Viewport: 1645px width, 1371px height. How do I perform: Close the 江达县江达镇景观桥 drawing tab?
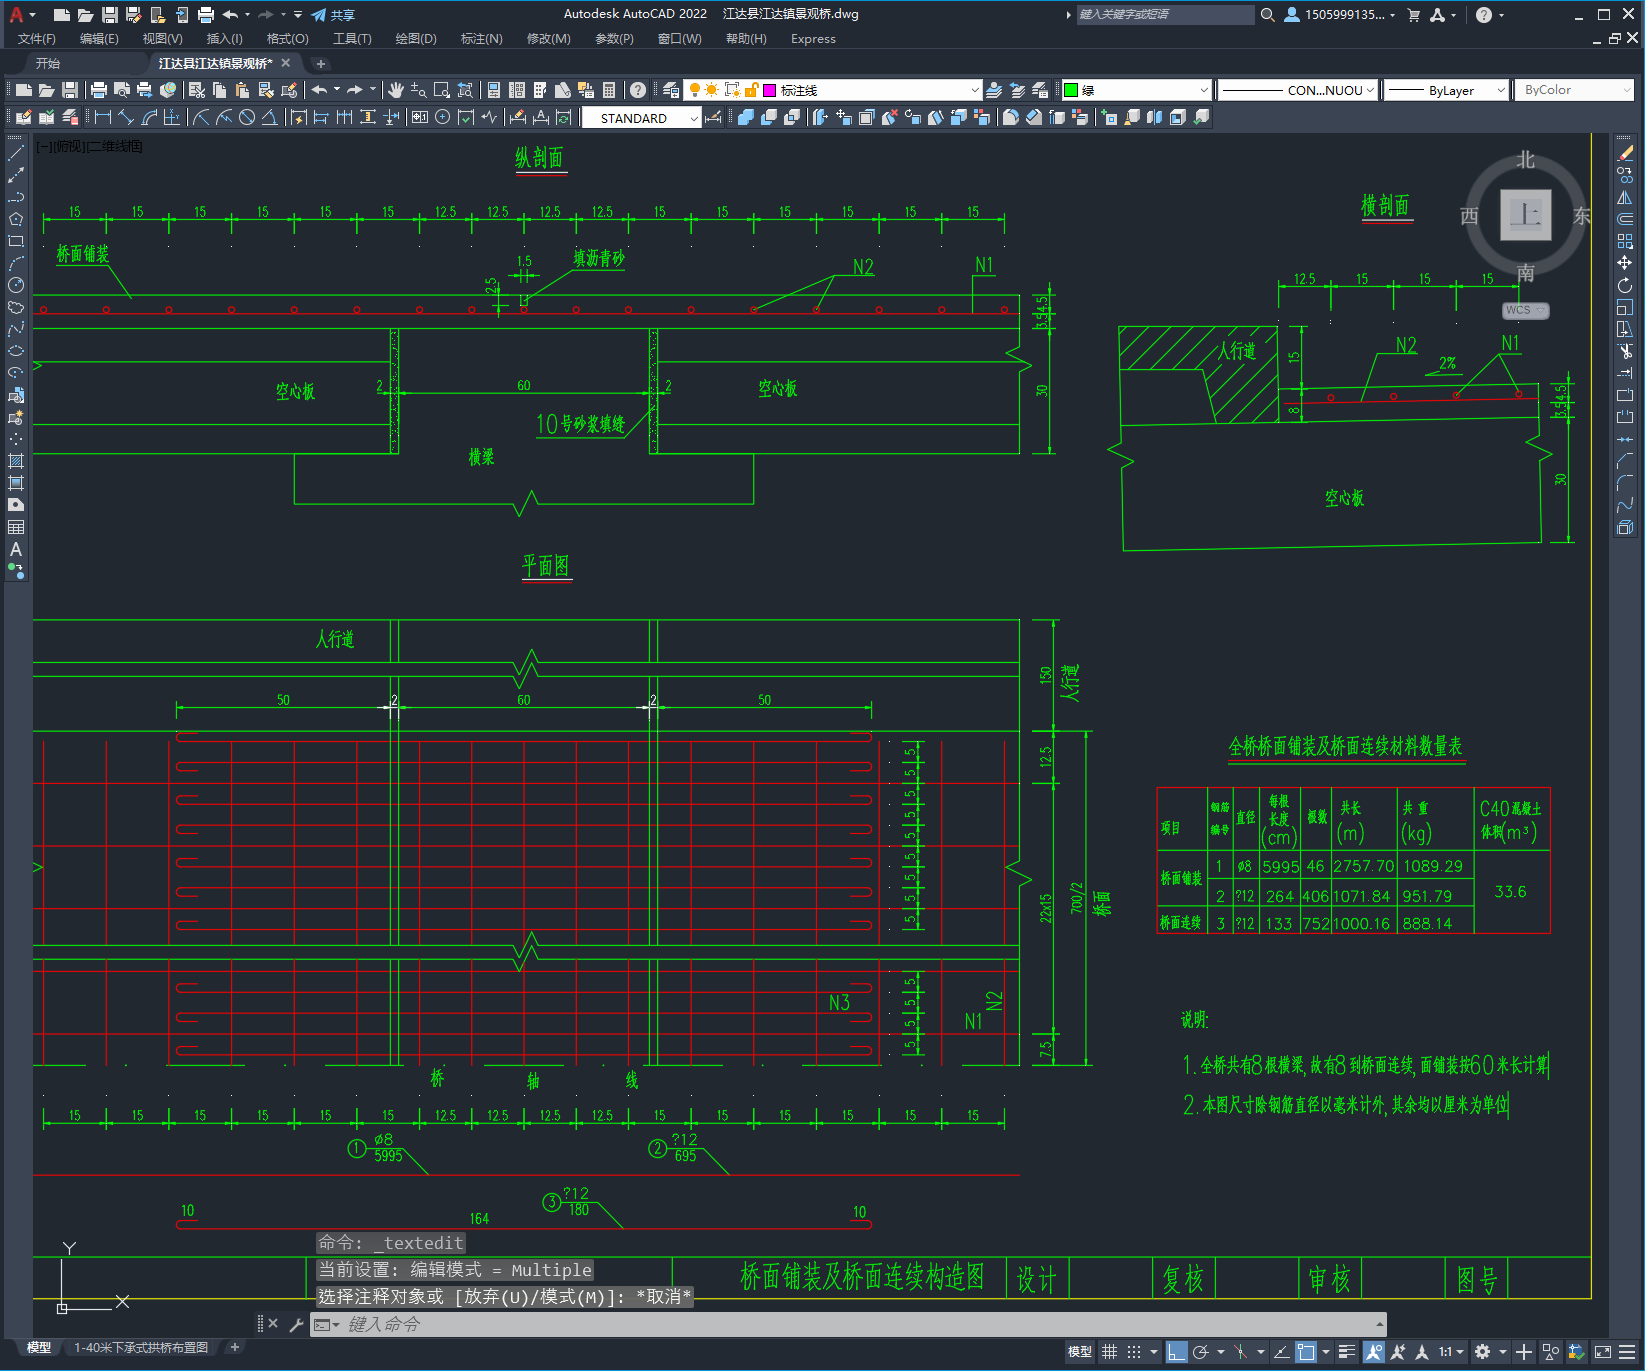286,62
